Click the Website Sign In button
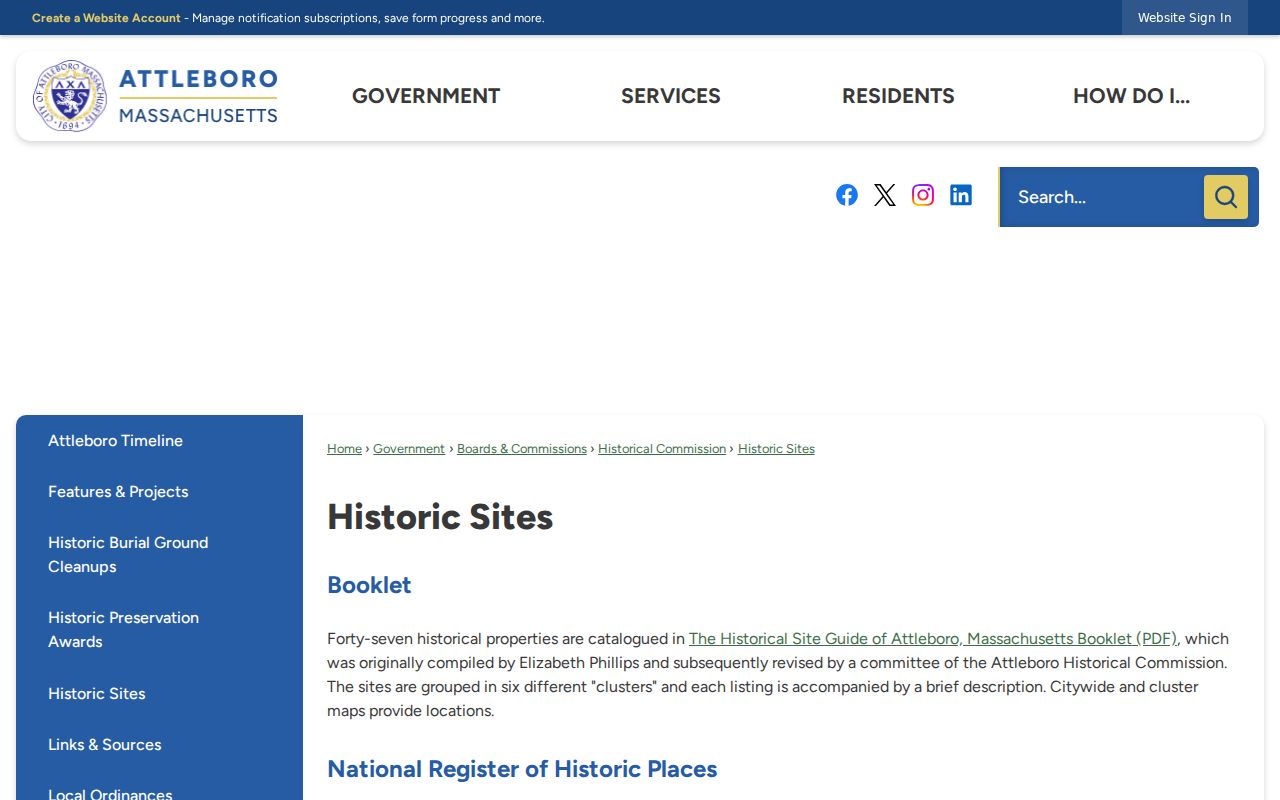Screen dimensions: 1280x800 tap(1184, 18)
